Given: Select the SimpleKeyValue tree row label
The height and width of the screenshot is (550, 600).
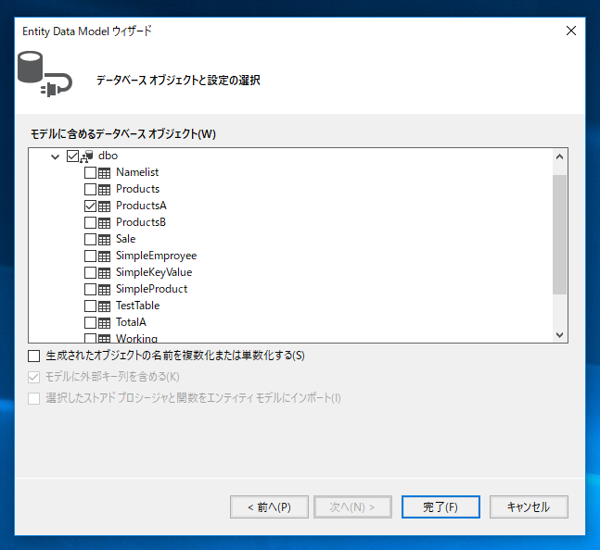Looking at the screenshot, I should coord(154,273).
